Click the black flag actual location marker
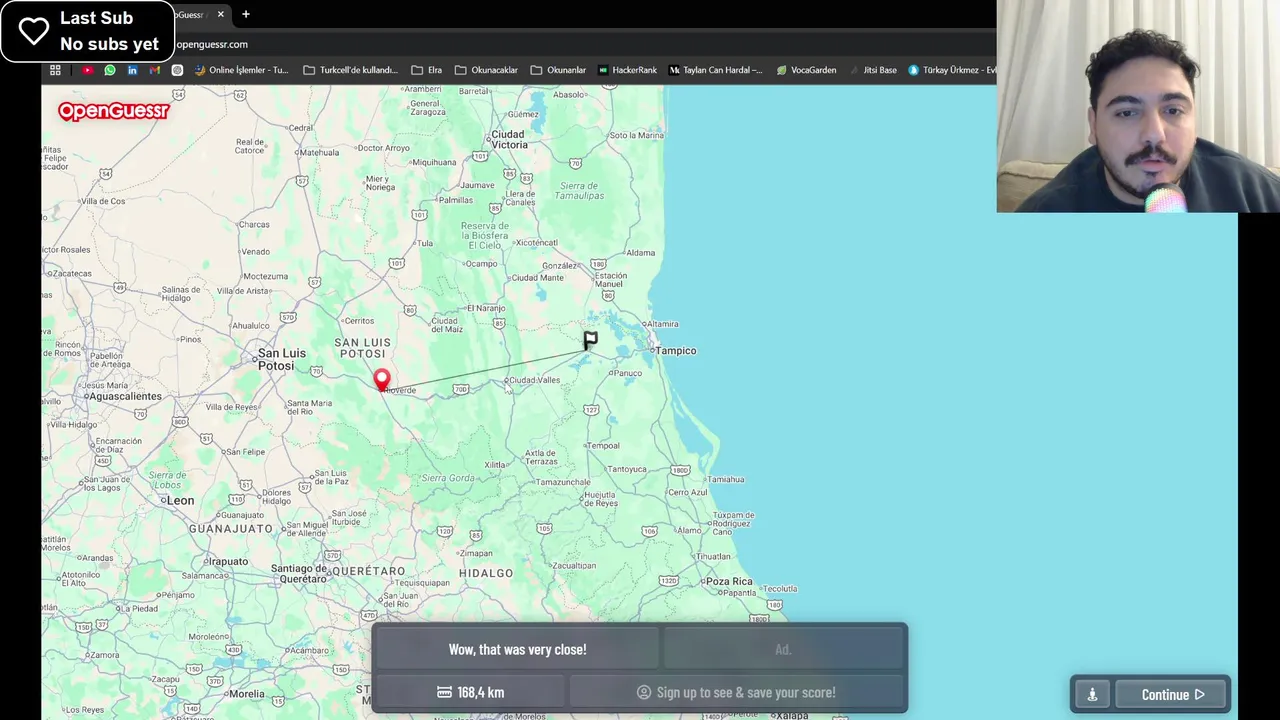The width and height of the screenshot is (1280, 720). click(x=590, y=341)
